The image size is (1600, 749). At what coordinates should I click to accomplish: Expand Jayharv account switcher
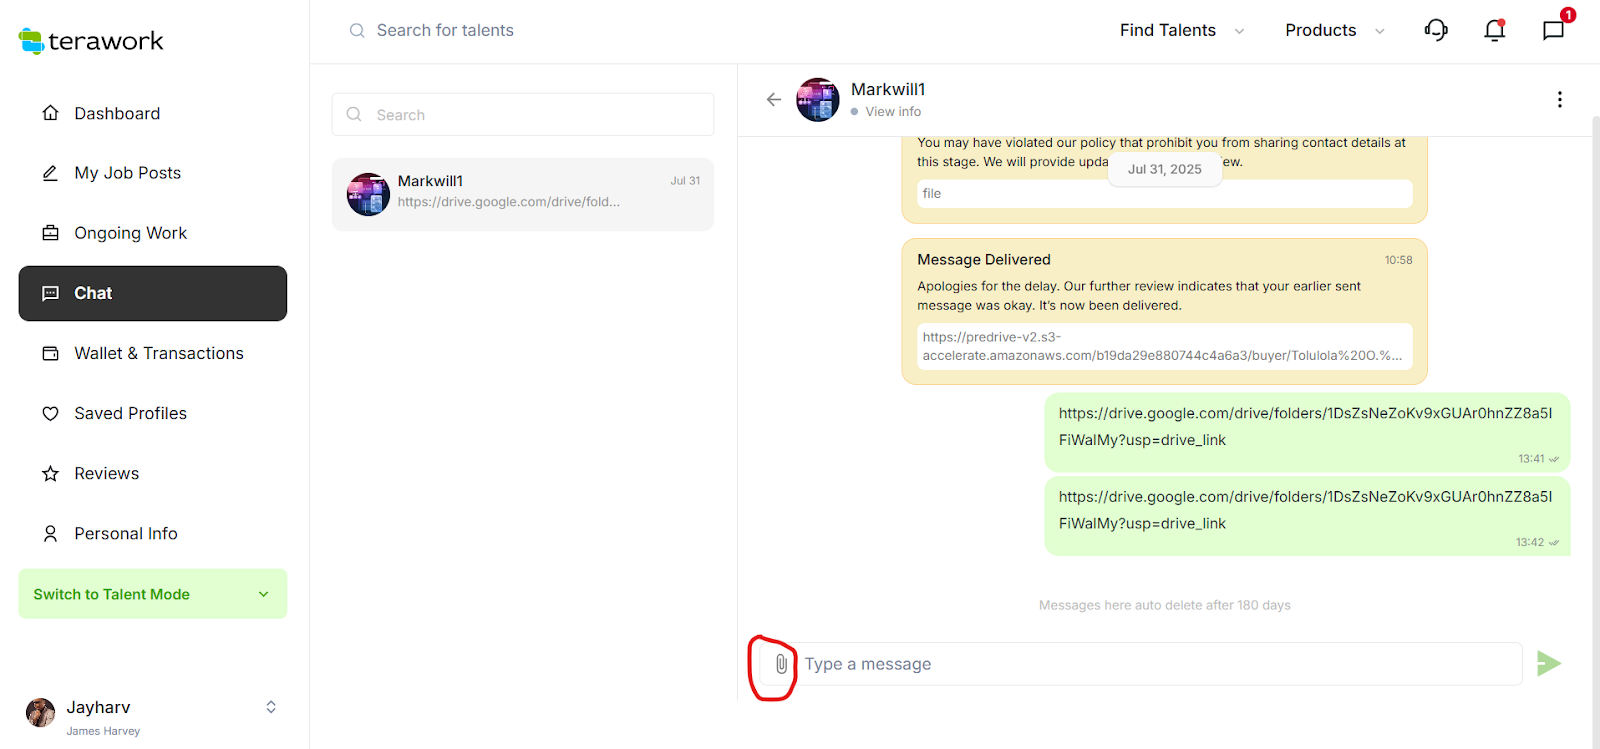pyautogui.click(x=270, y=708)
